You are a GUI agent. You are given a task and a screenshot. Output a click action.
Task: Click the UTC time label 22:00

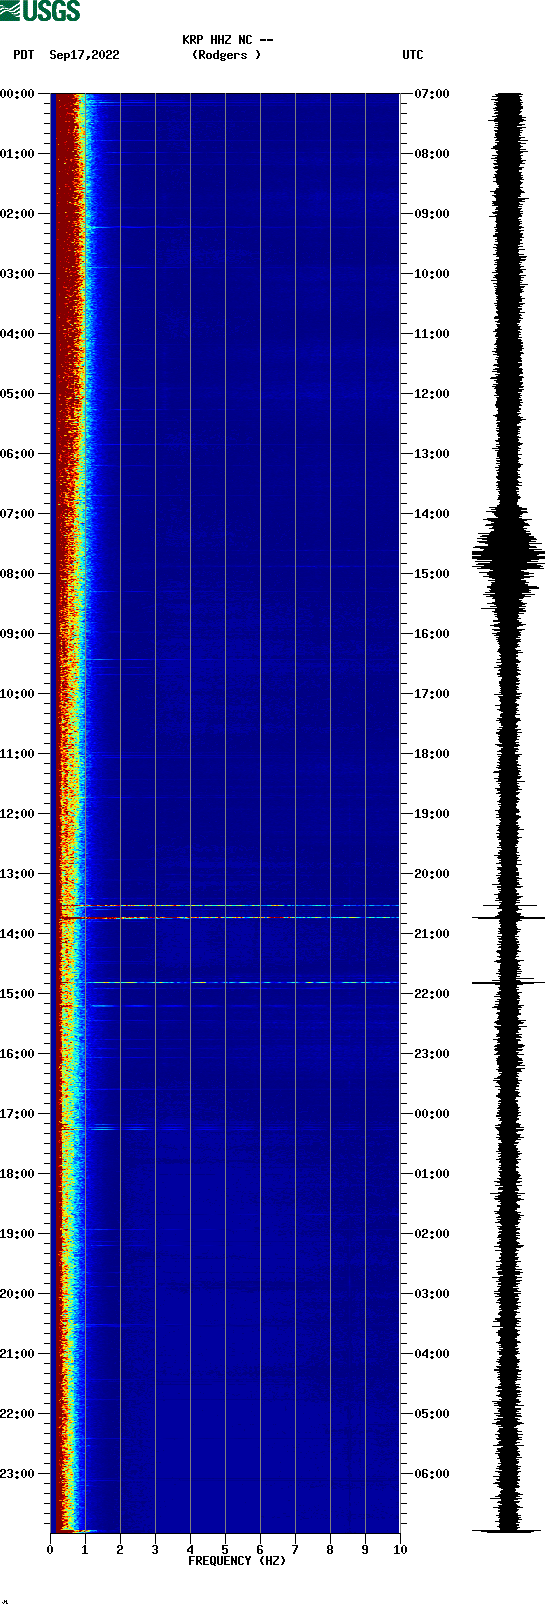[432, 994]
